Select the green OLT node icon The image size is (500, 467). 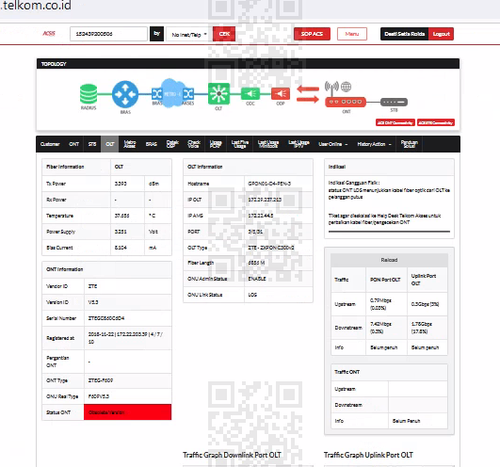219,94
